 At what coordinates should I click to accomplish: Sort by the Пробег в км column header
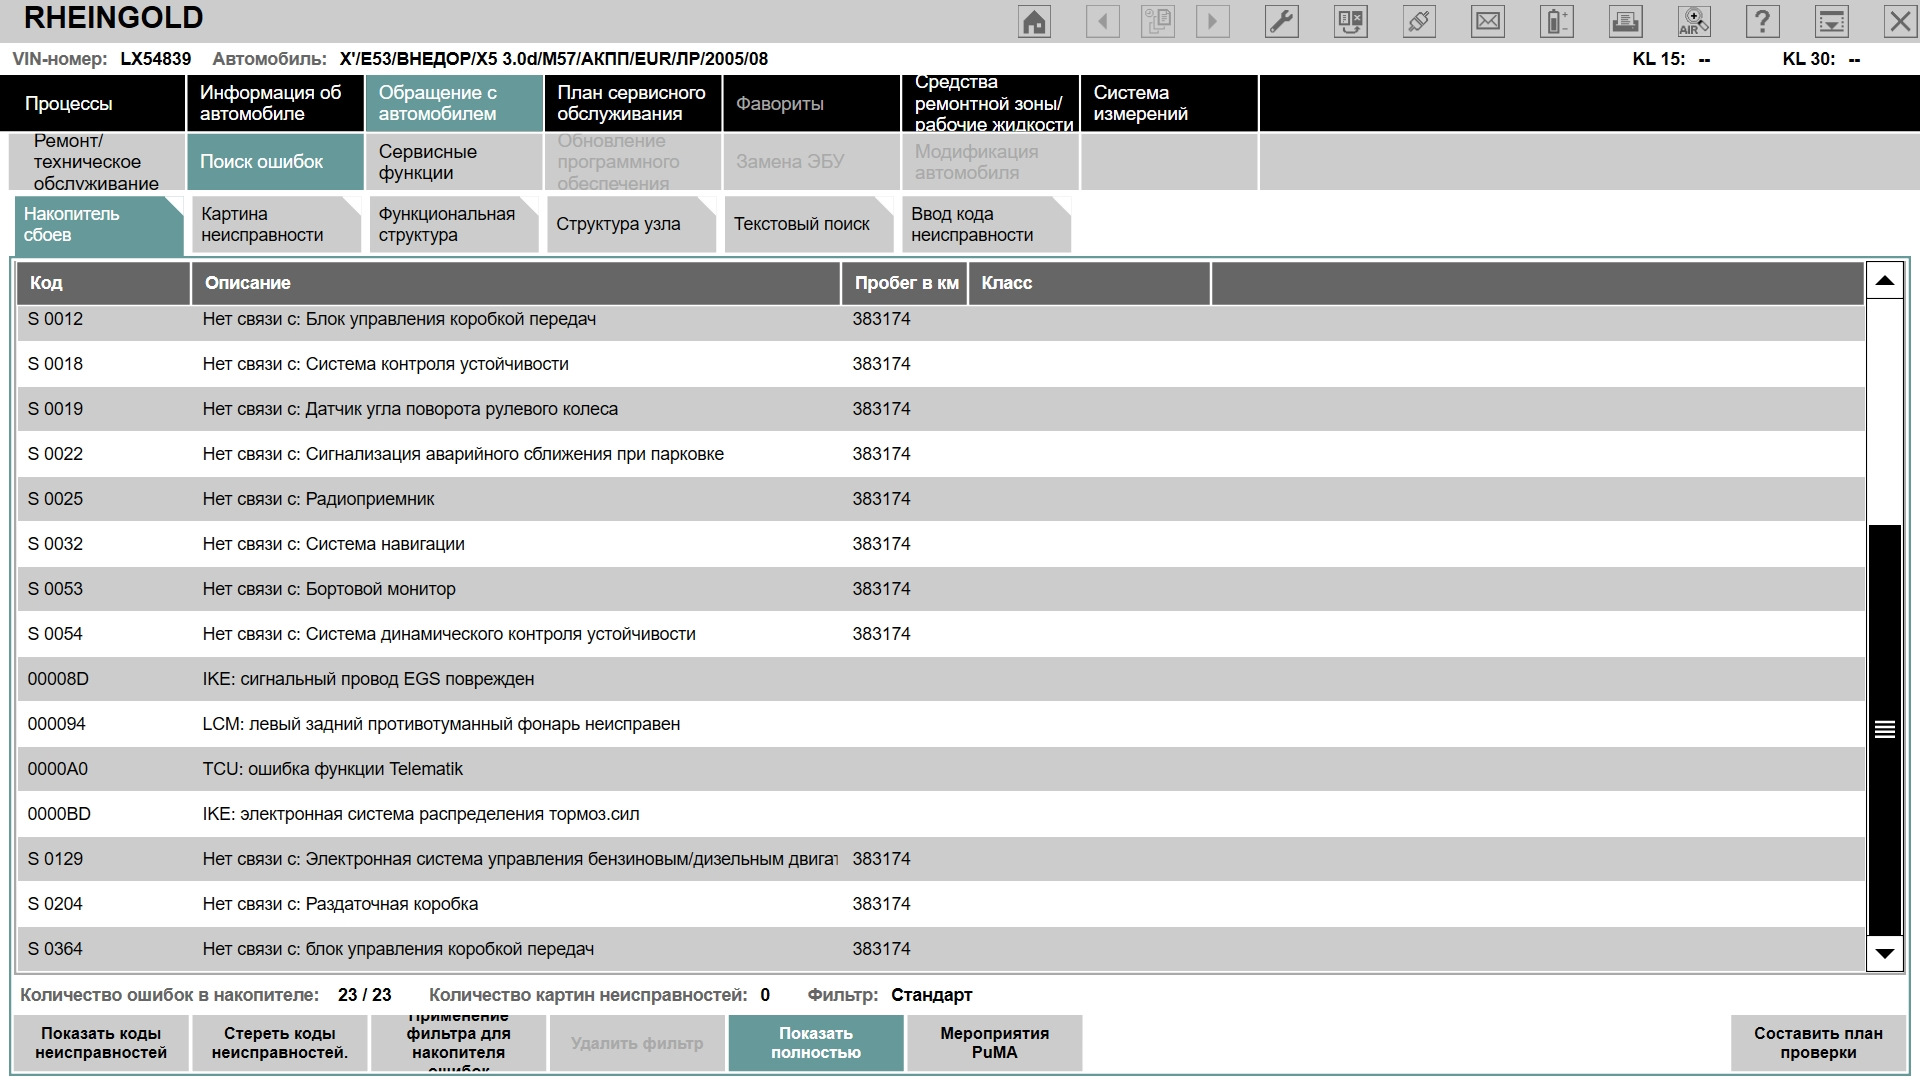[905, 283]
